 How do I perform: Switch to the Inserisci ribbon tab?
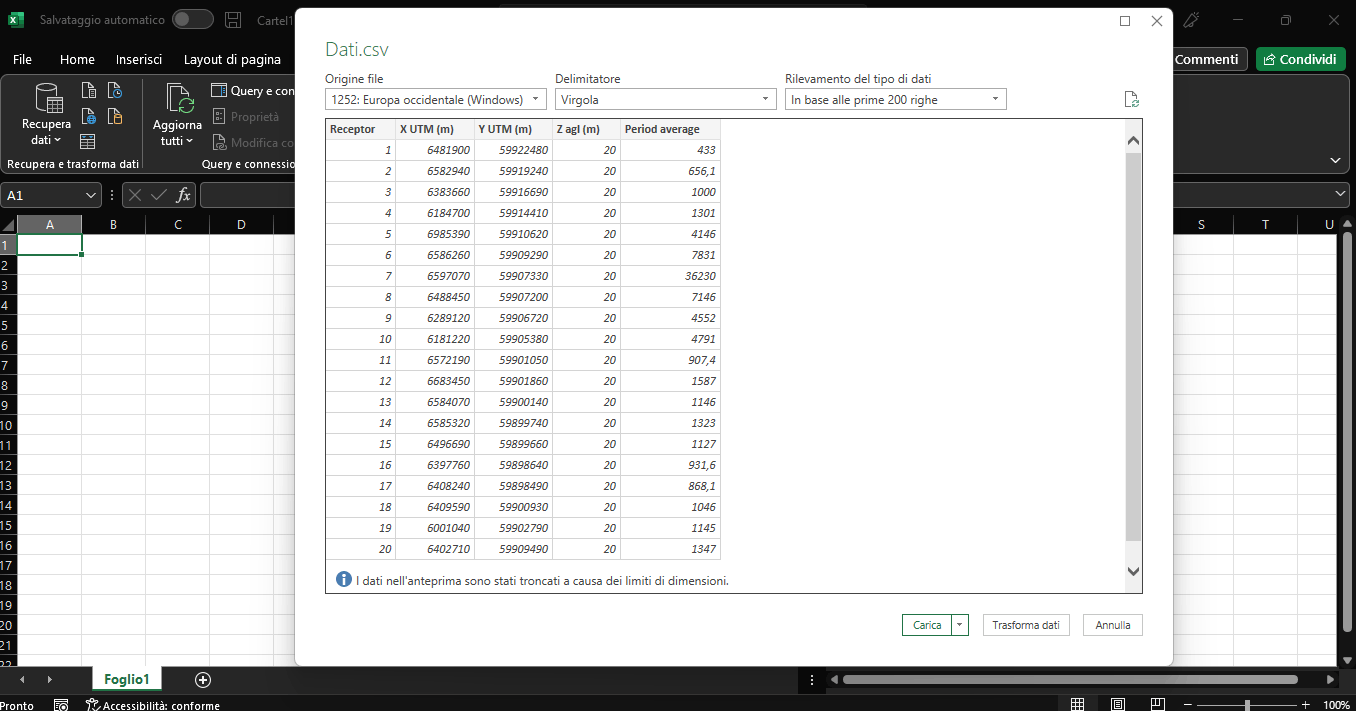coord(139,59)
